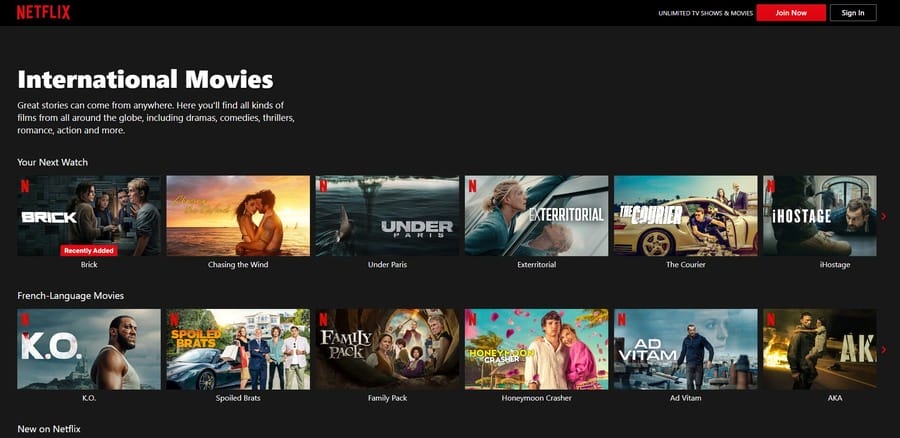Open the Under Paris thumbnail
900x438 pixels.
(387, 216)
